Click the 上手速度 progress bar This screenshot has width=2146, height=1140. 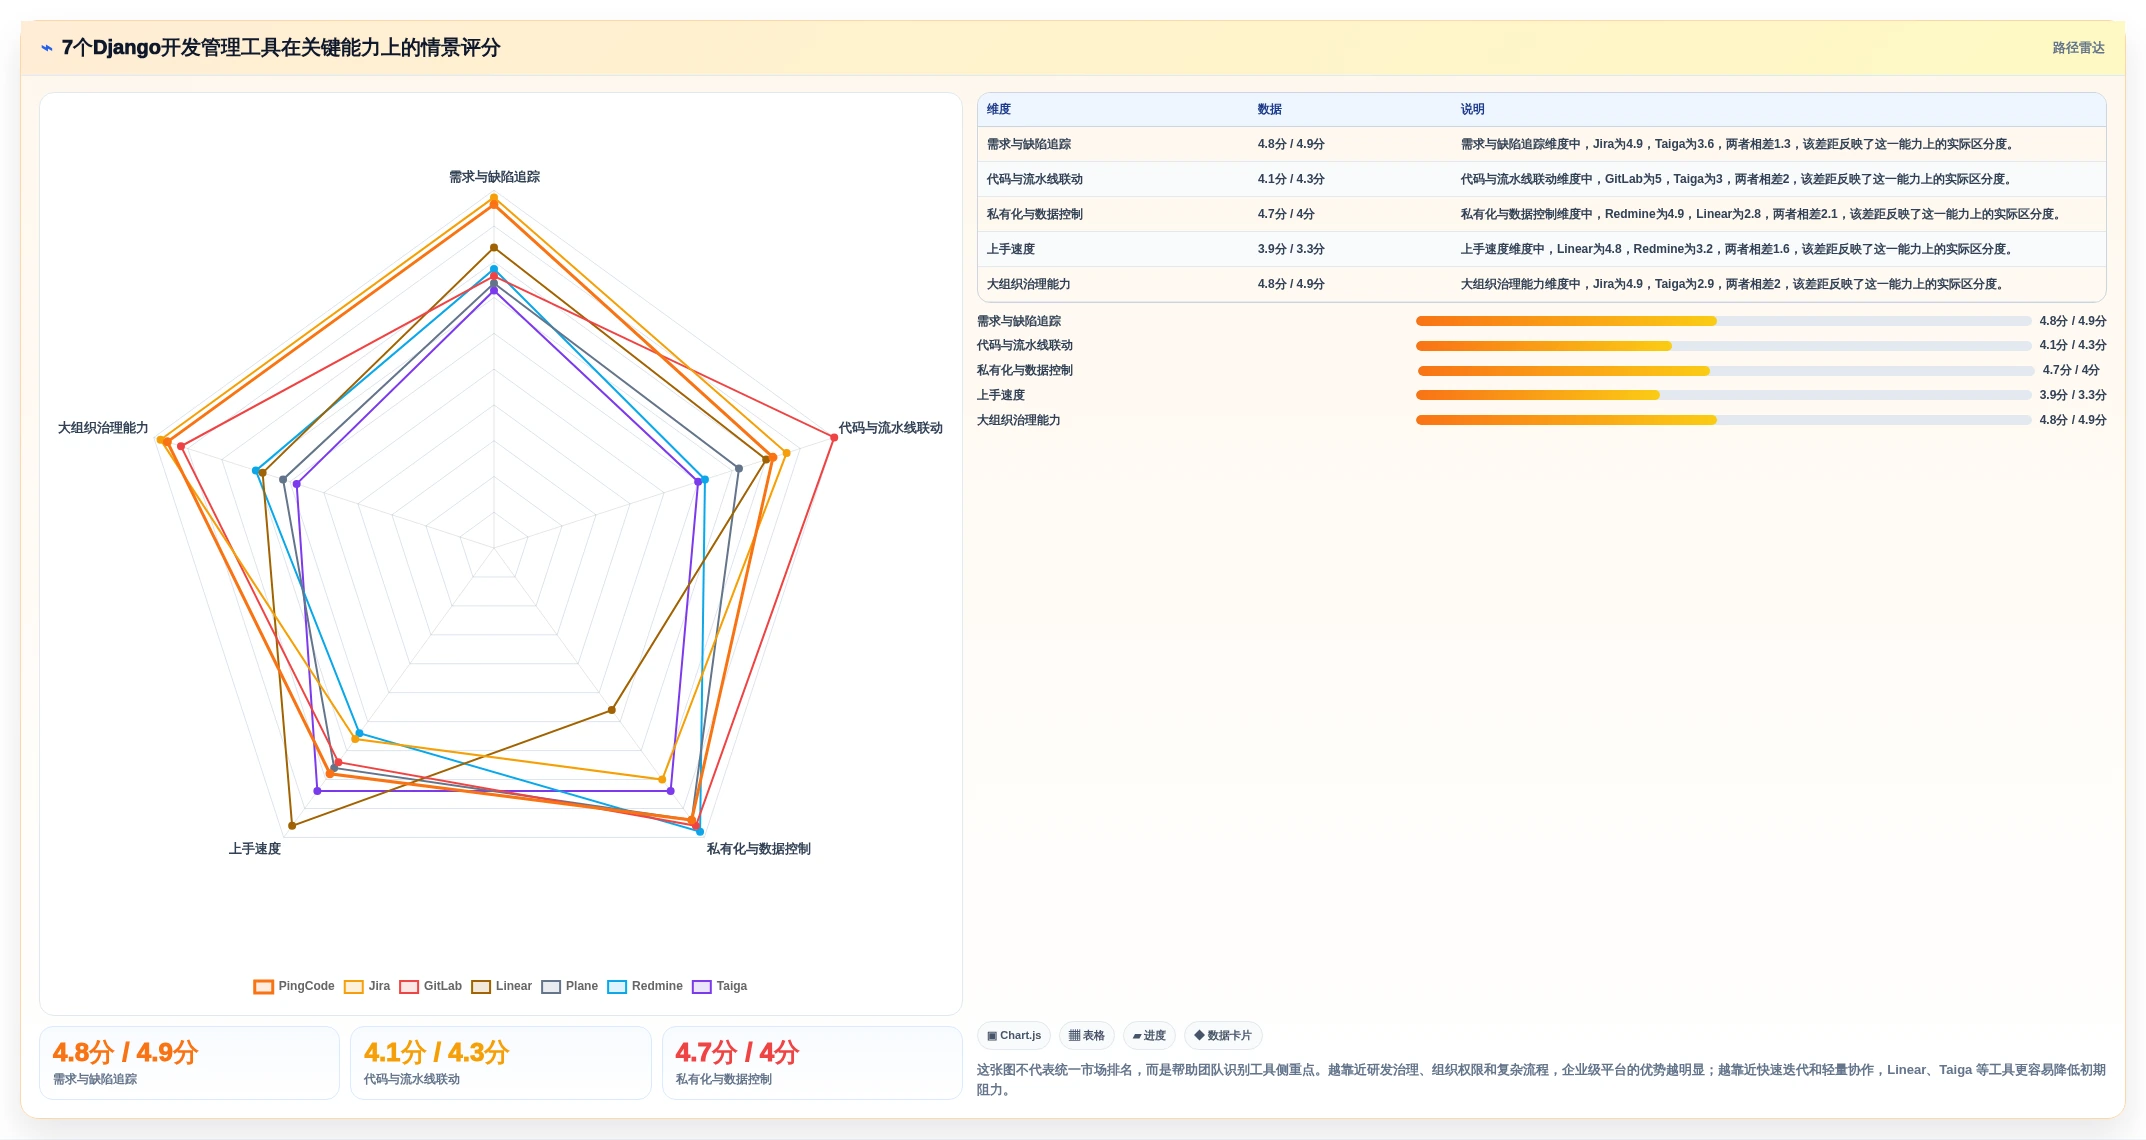coord(1723,395)
